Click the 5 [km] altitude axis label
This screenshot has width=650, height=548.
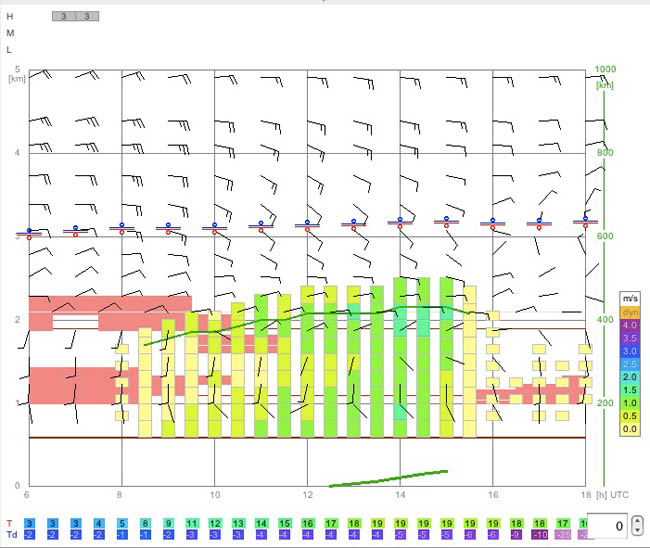[17, 73]
